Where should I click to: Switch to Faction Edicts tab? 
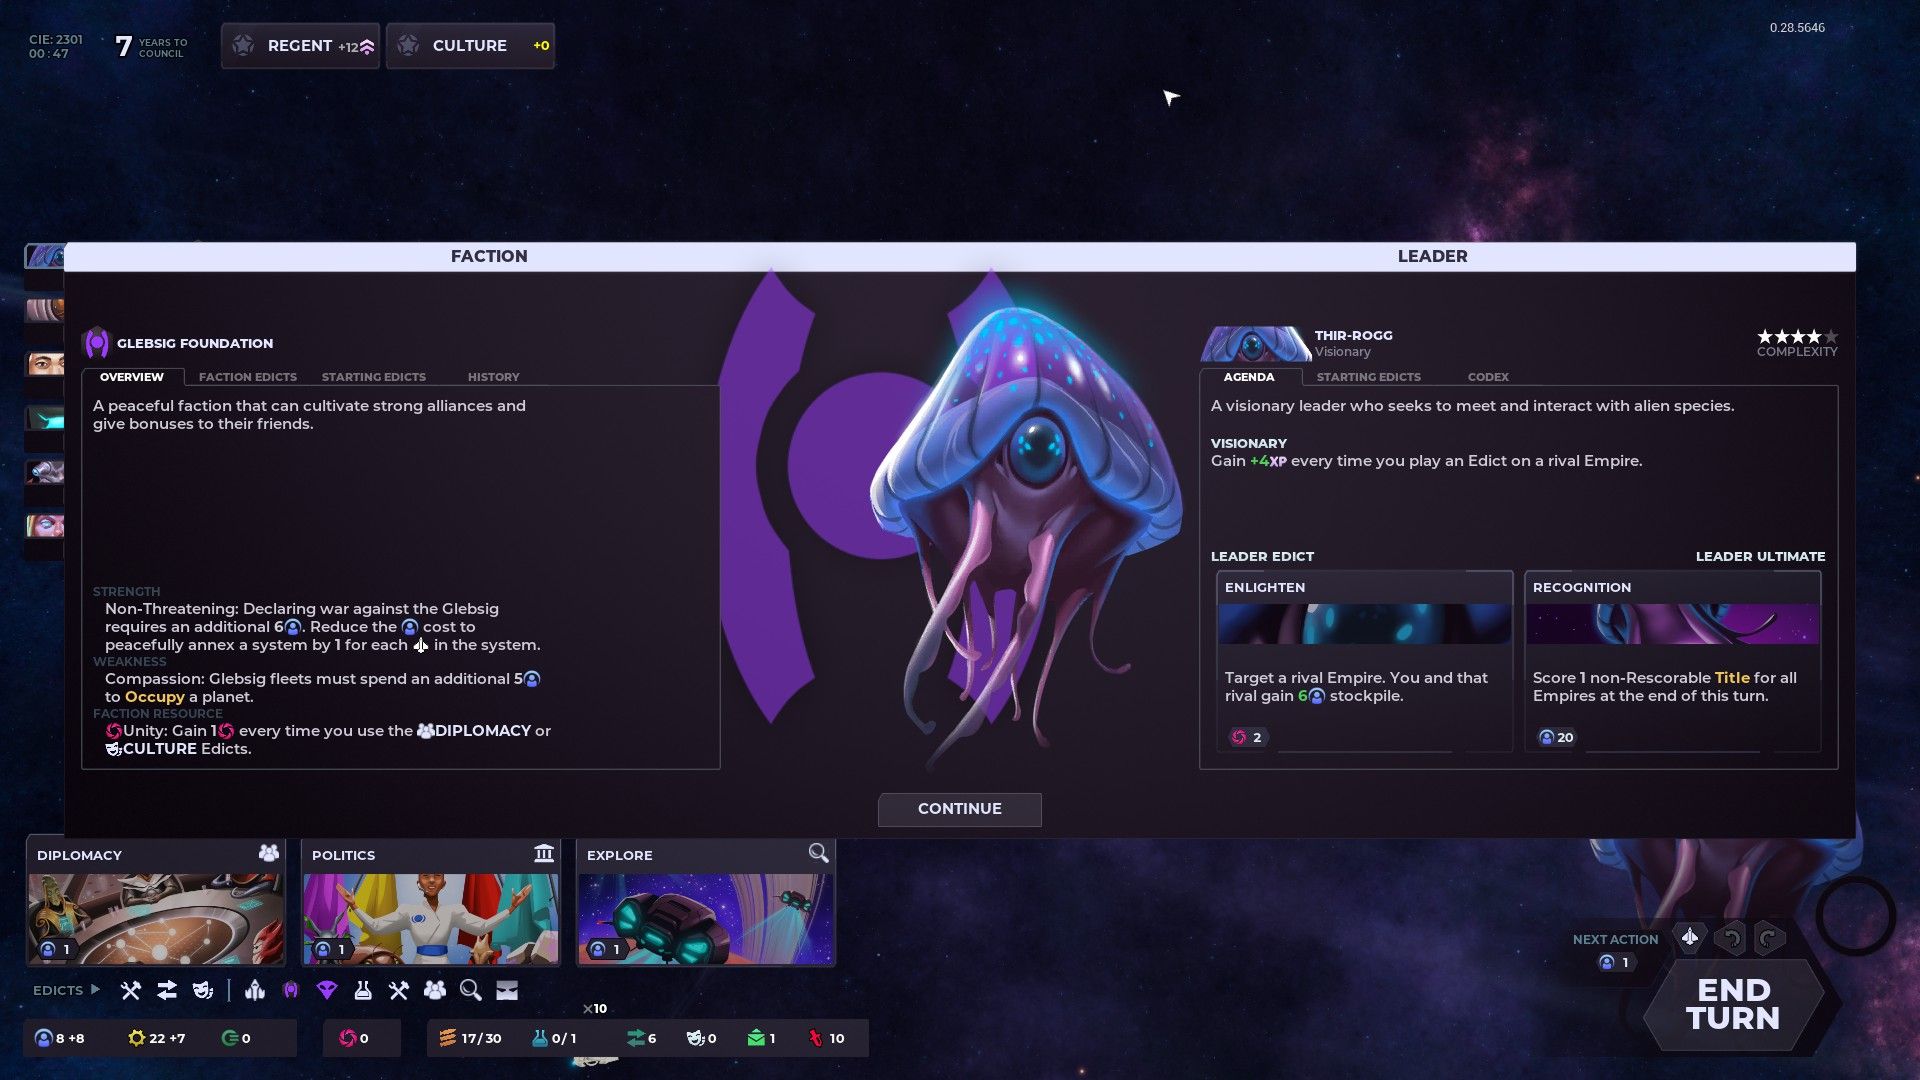[x=248, y=376]
